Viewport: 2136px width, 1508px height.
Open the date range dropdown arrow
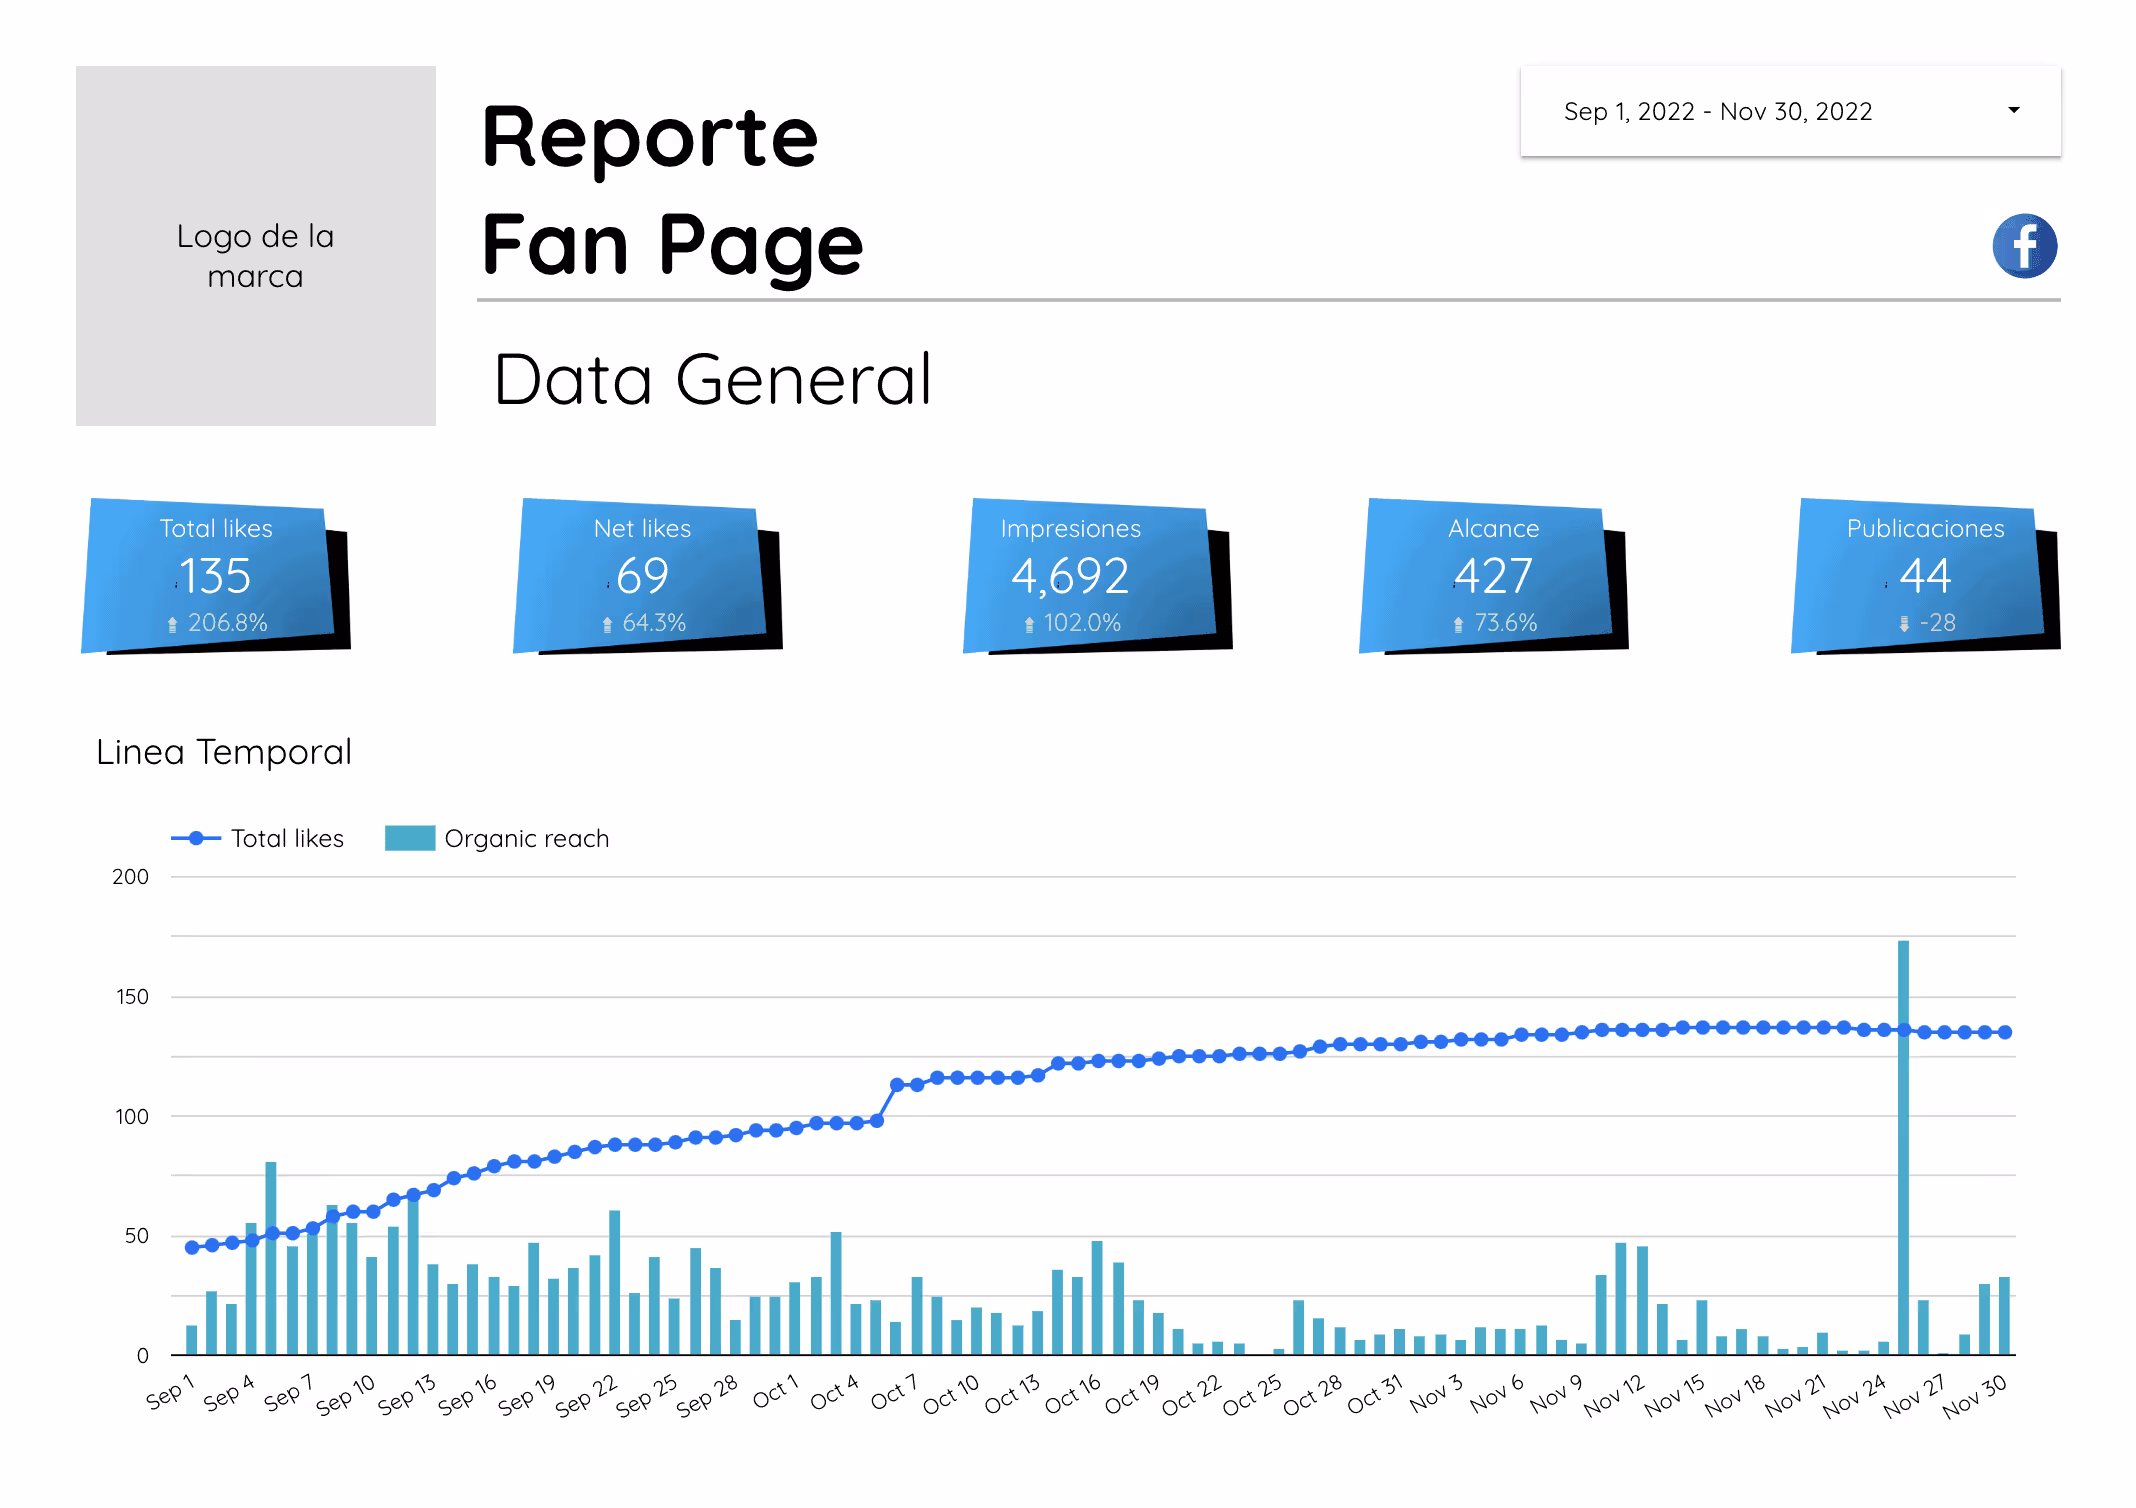2013,110
